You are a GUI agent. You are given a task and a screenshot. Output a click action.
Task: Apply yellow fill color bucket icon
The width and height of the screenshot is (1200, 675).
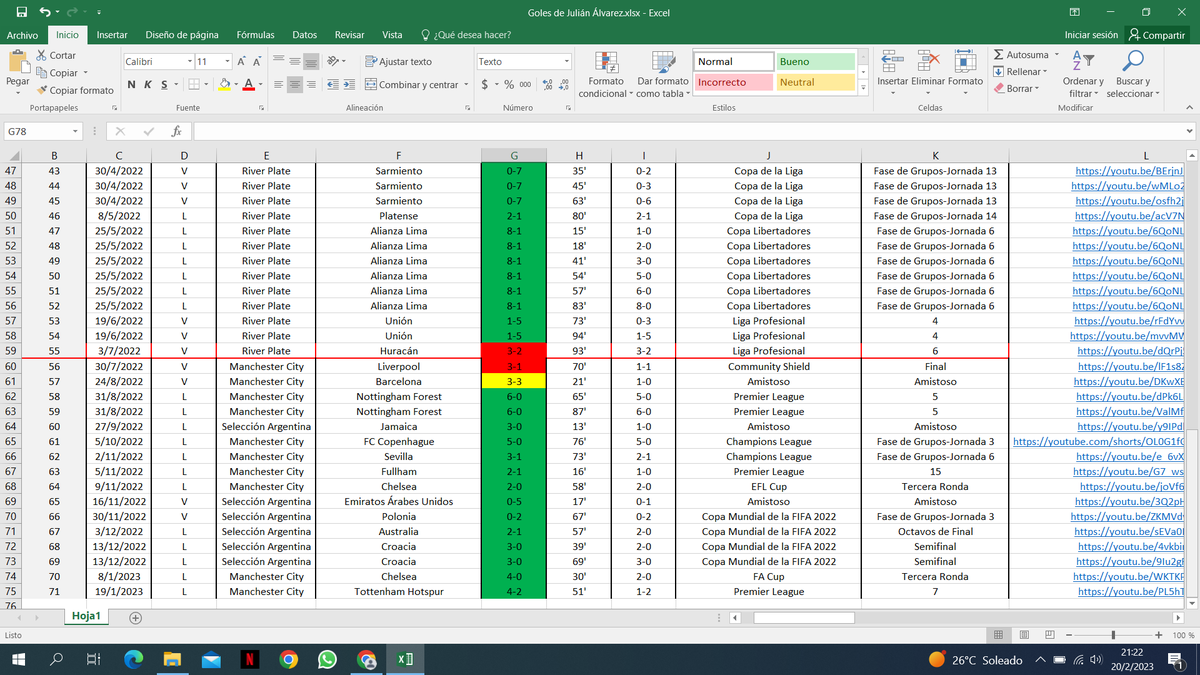224,85
